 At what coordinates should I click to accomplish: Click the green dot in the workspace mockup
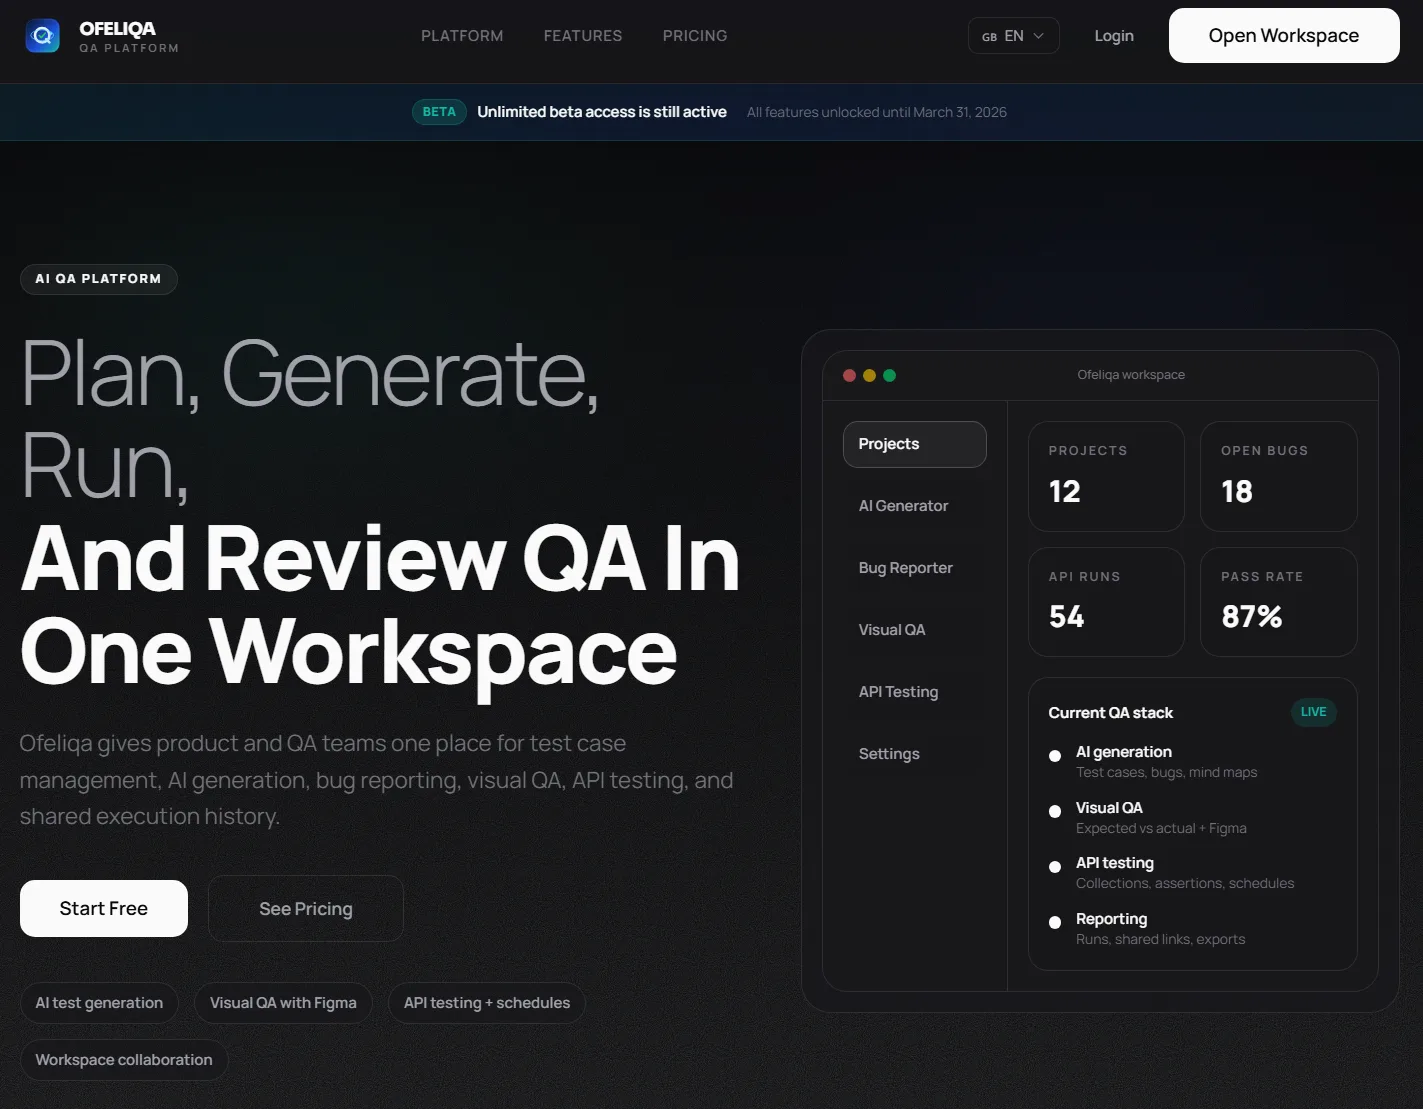coord(889,375)
